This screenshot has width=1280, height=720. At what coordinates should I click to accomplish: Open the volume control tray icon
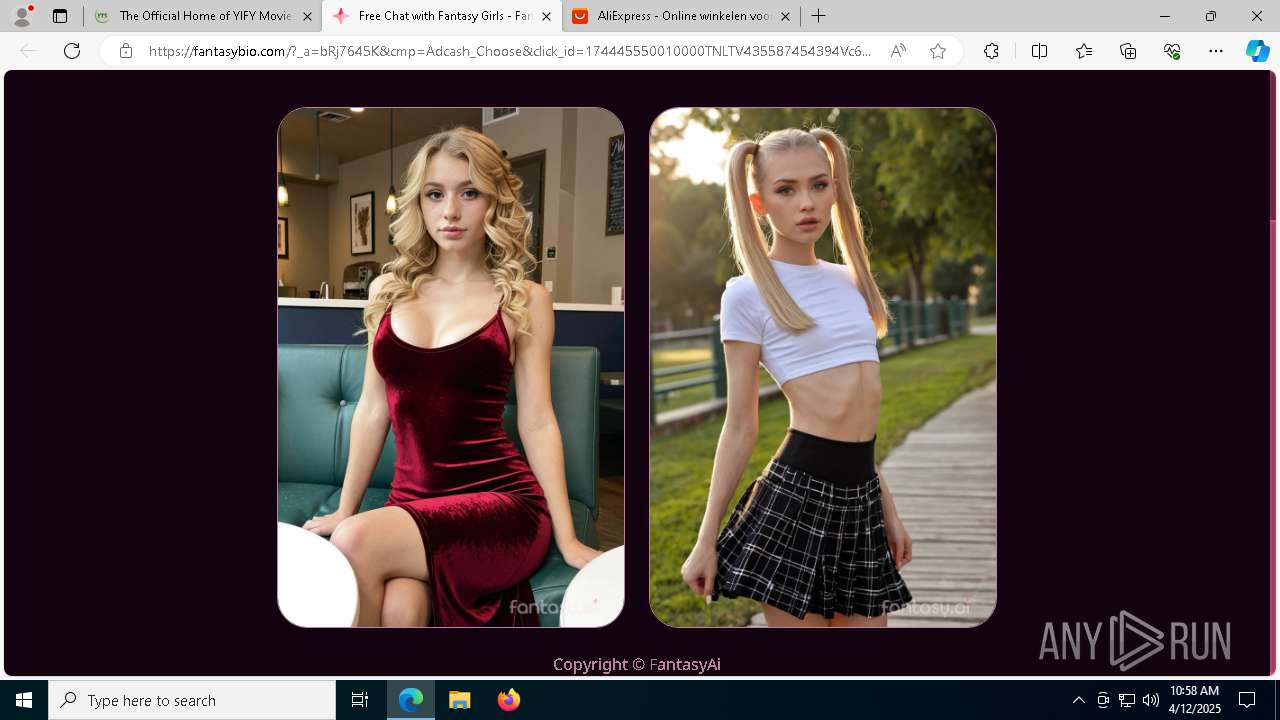(x=1151, y=700)
